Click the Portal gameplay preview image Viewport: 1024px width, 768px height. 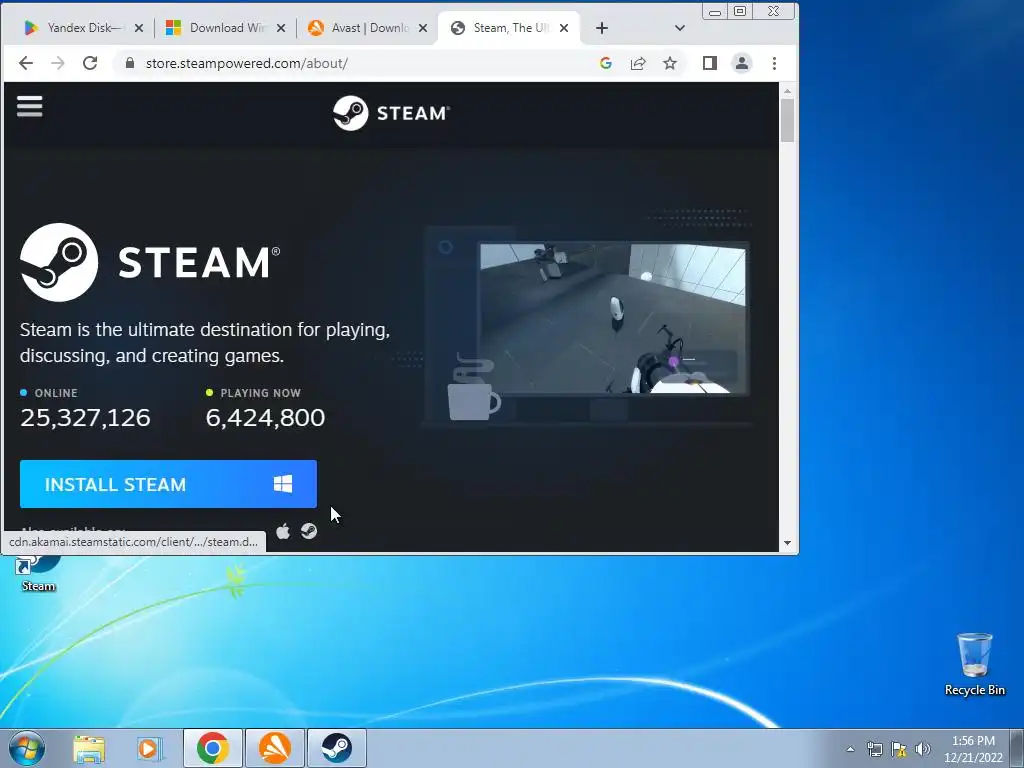[x=613, y=318]
